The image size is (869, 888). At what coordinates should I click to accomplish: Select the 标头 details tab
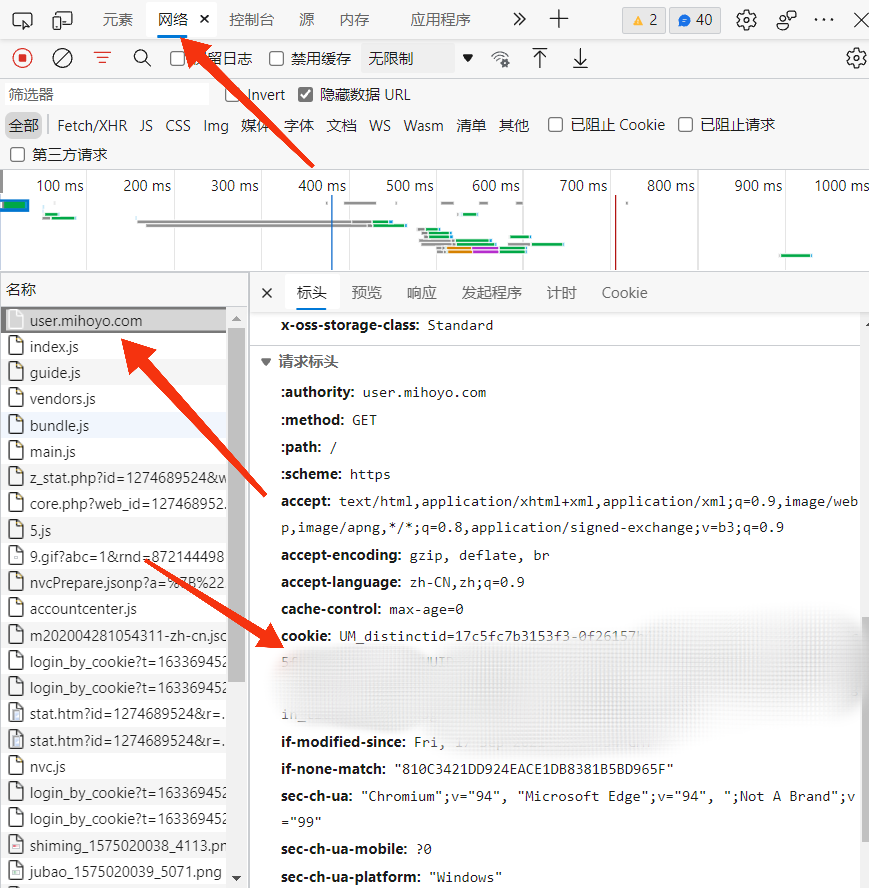tap(311, 293)
